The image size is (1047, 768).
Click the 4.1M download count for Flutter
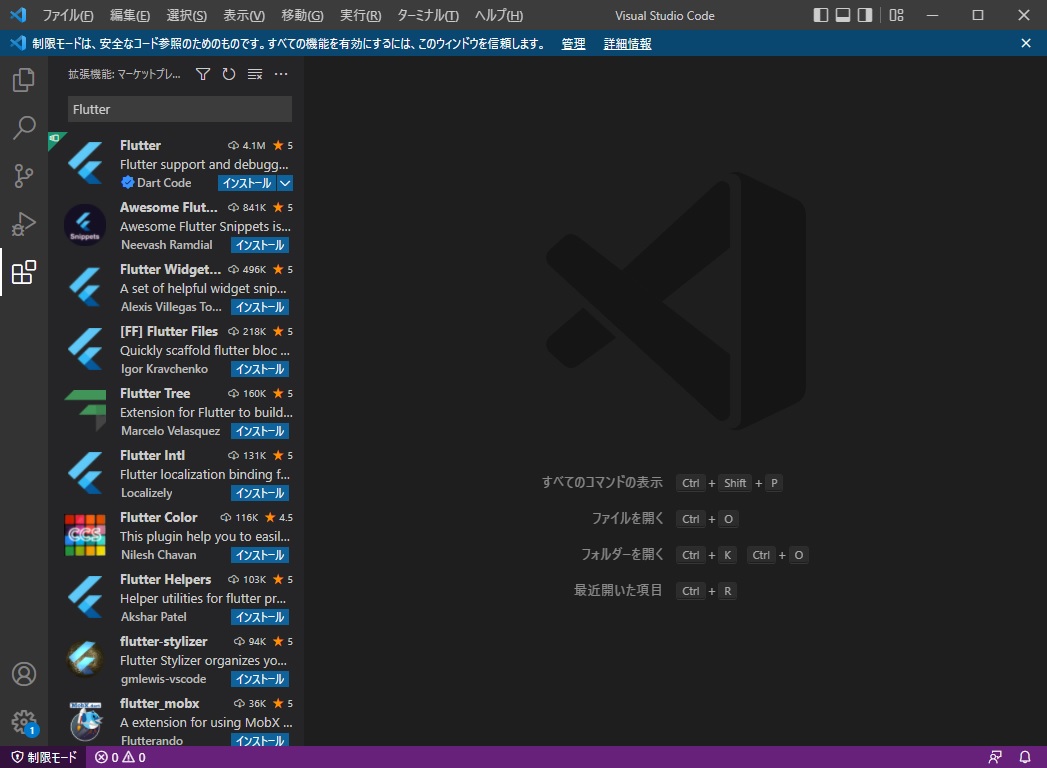246,146
